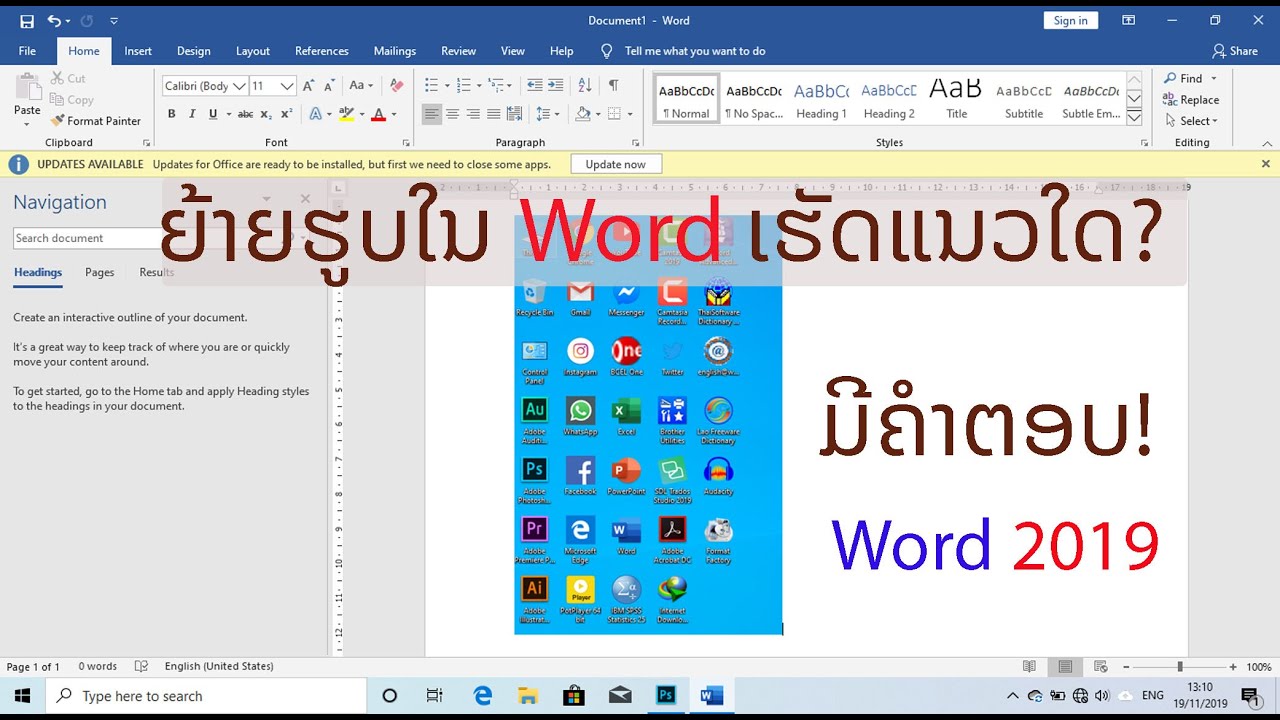Click the Tell me lightbulb search
The image size is (1280, 720).
click(x=606, y=51)
